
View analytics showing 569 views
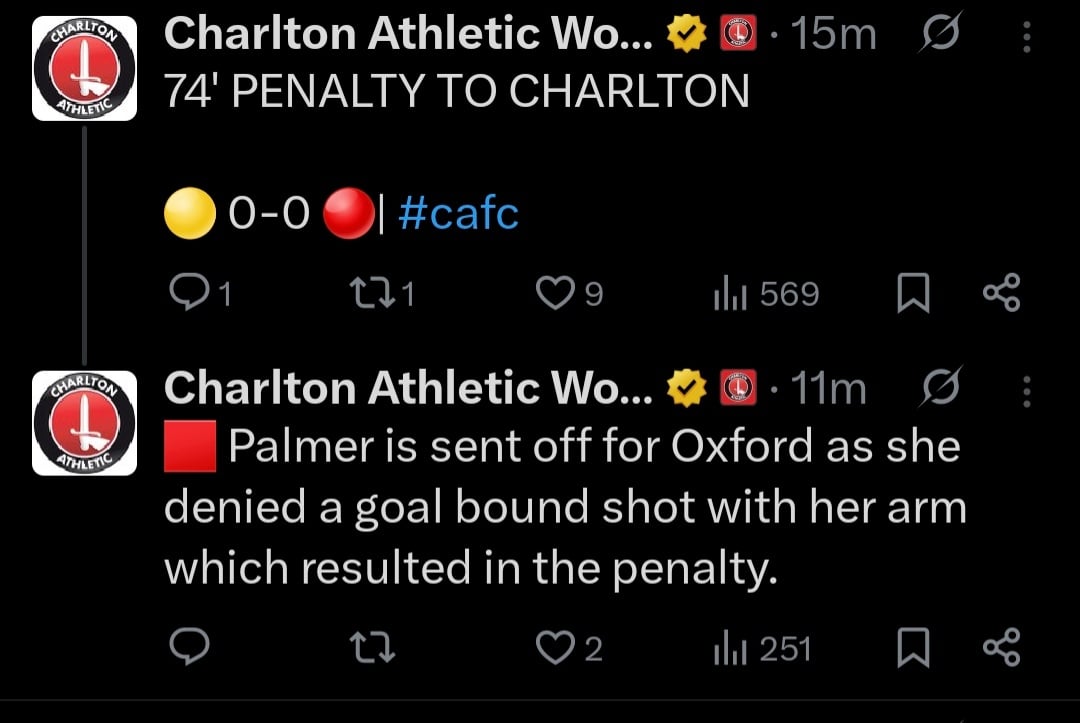(x=766, y=294)
